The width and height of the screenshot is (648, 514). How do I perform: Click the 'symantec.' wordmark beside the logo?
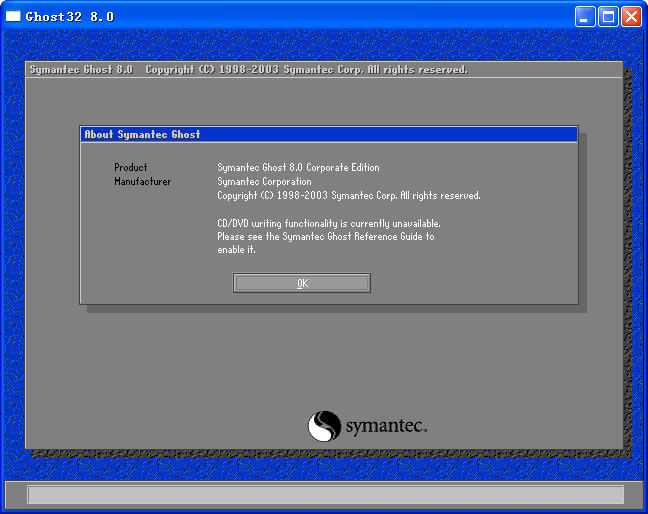click(386, 428)
